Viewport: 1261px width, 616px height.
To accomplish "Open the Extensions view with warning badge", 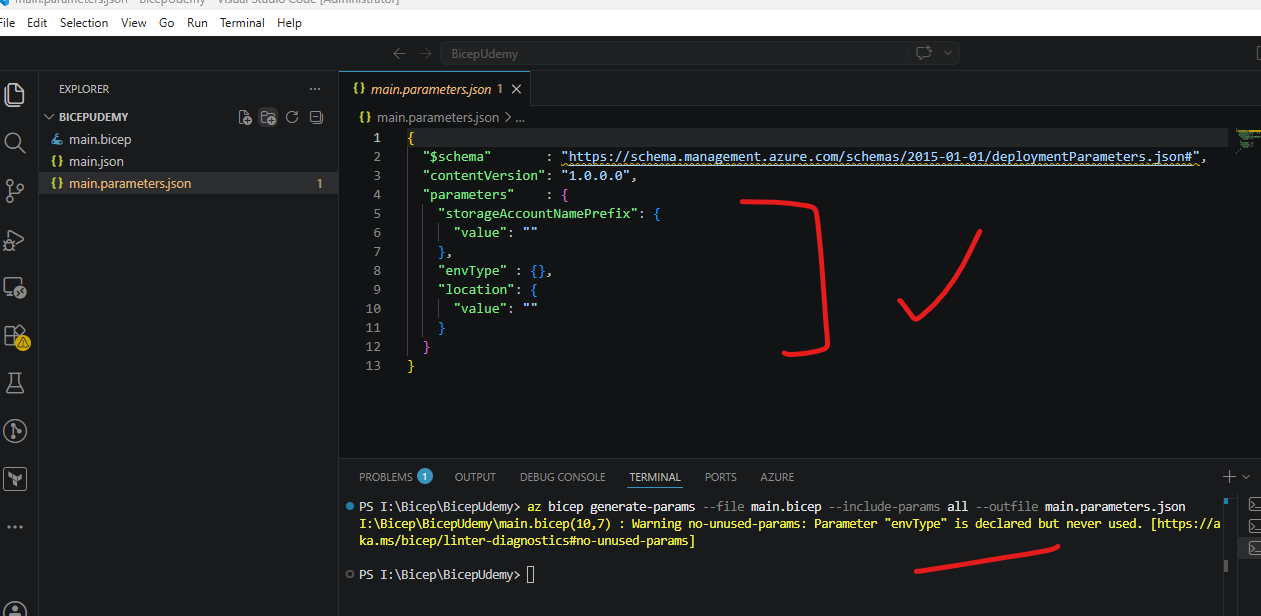I will (x=15, y=336).
